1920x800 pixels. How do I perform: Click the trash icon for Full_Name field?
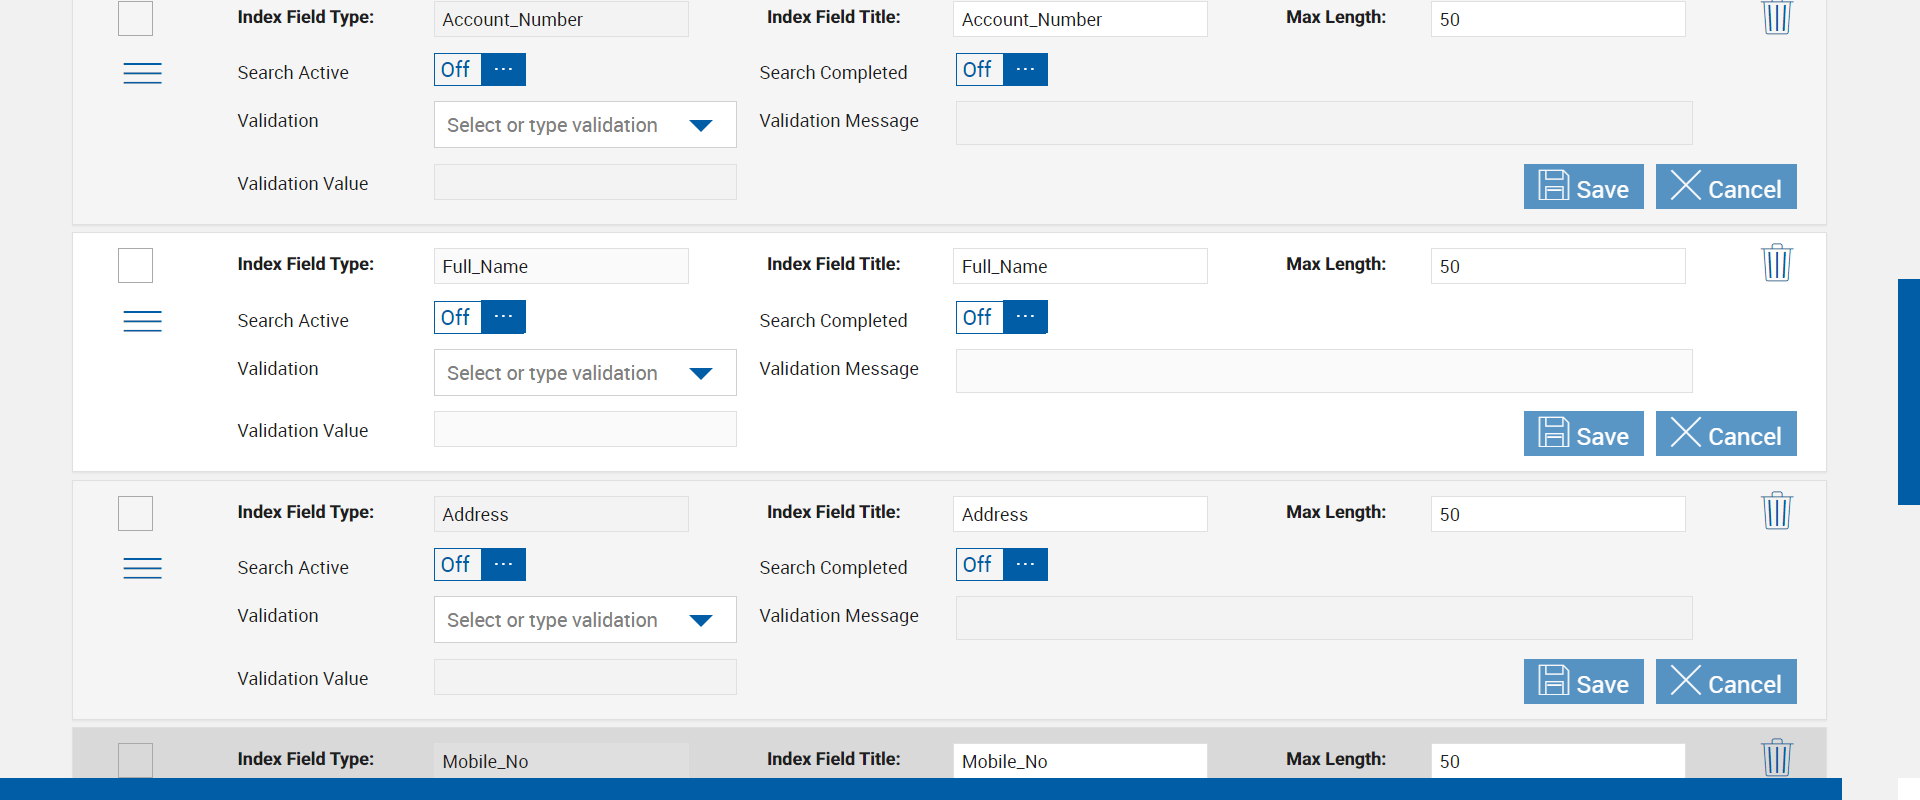[x=1776, y=263]
